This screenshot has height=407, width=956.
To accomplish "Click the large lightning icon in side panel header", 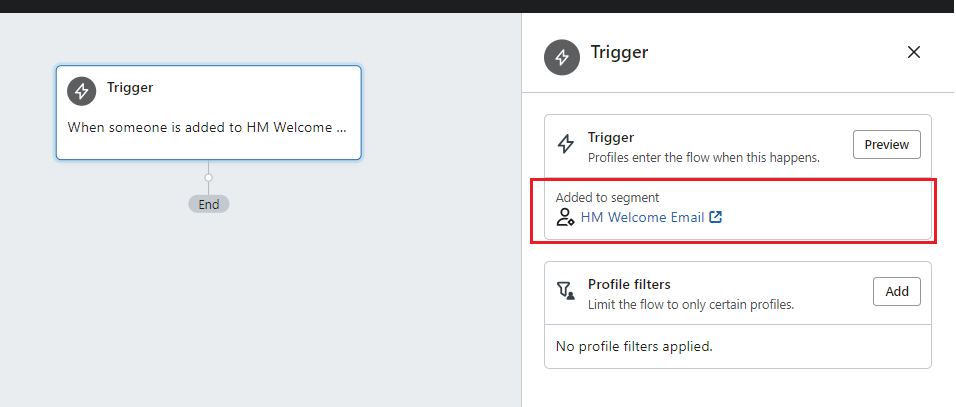I will pos(562,57).
